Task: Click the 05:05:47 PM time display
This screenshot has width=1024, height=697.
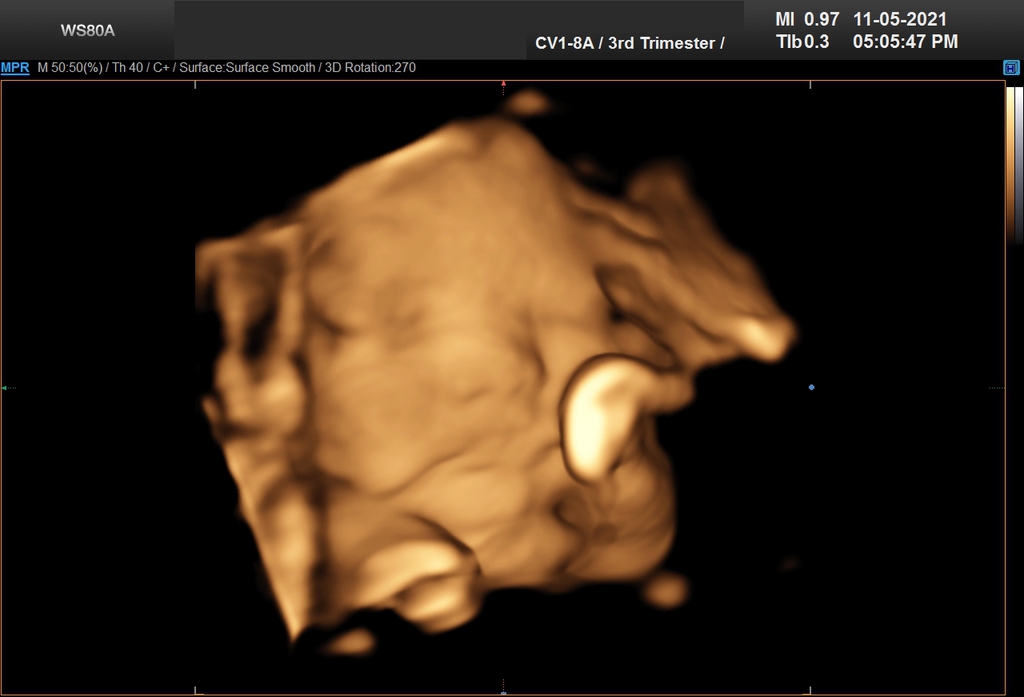Action: (905, 42)
